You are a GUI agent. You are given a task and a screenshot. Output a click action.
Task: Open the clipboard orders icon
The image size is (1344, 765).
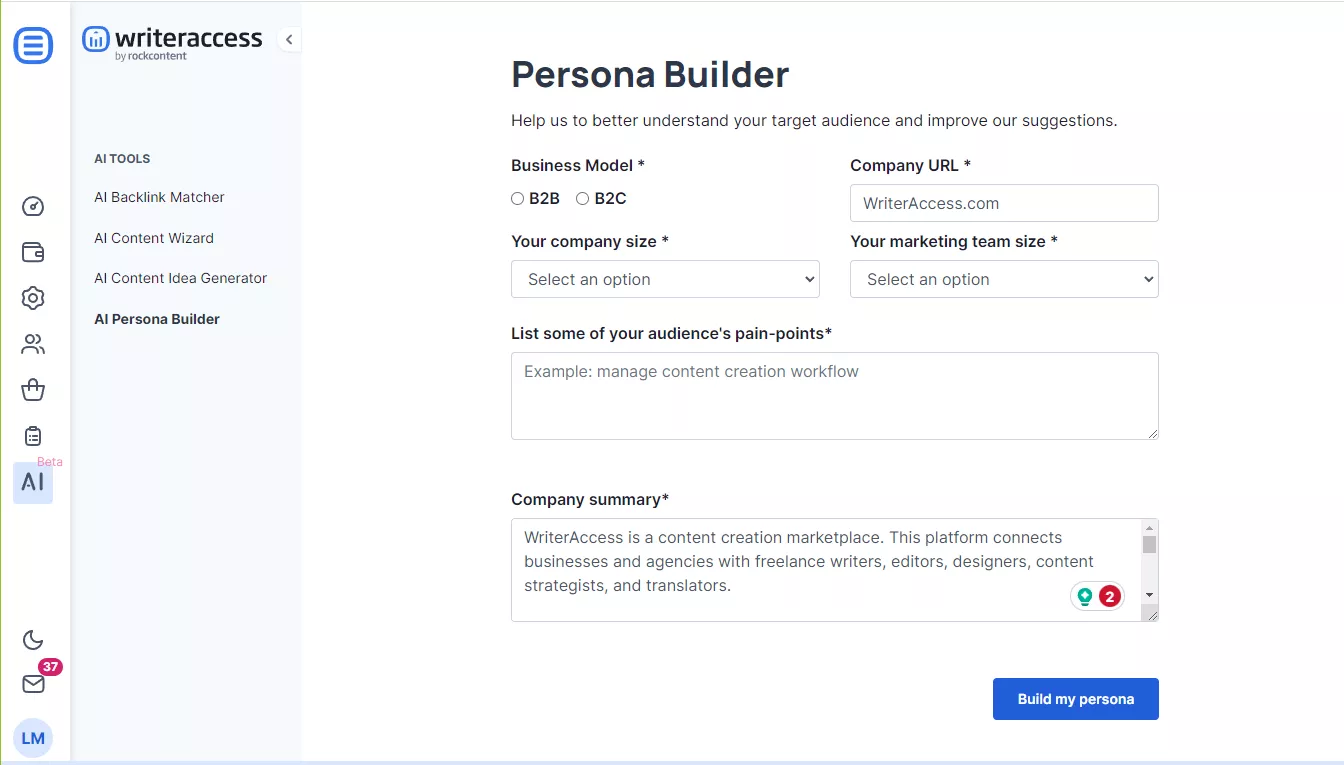click(x=33, y=436)
